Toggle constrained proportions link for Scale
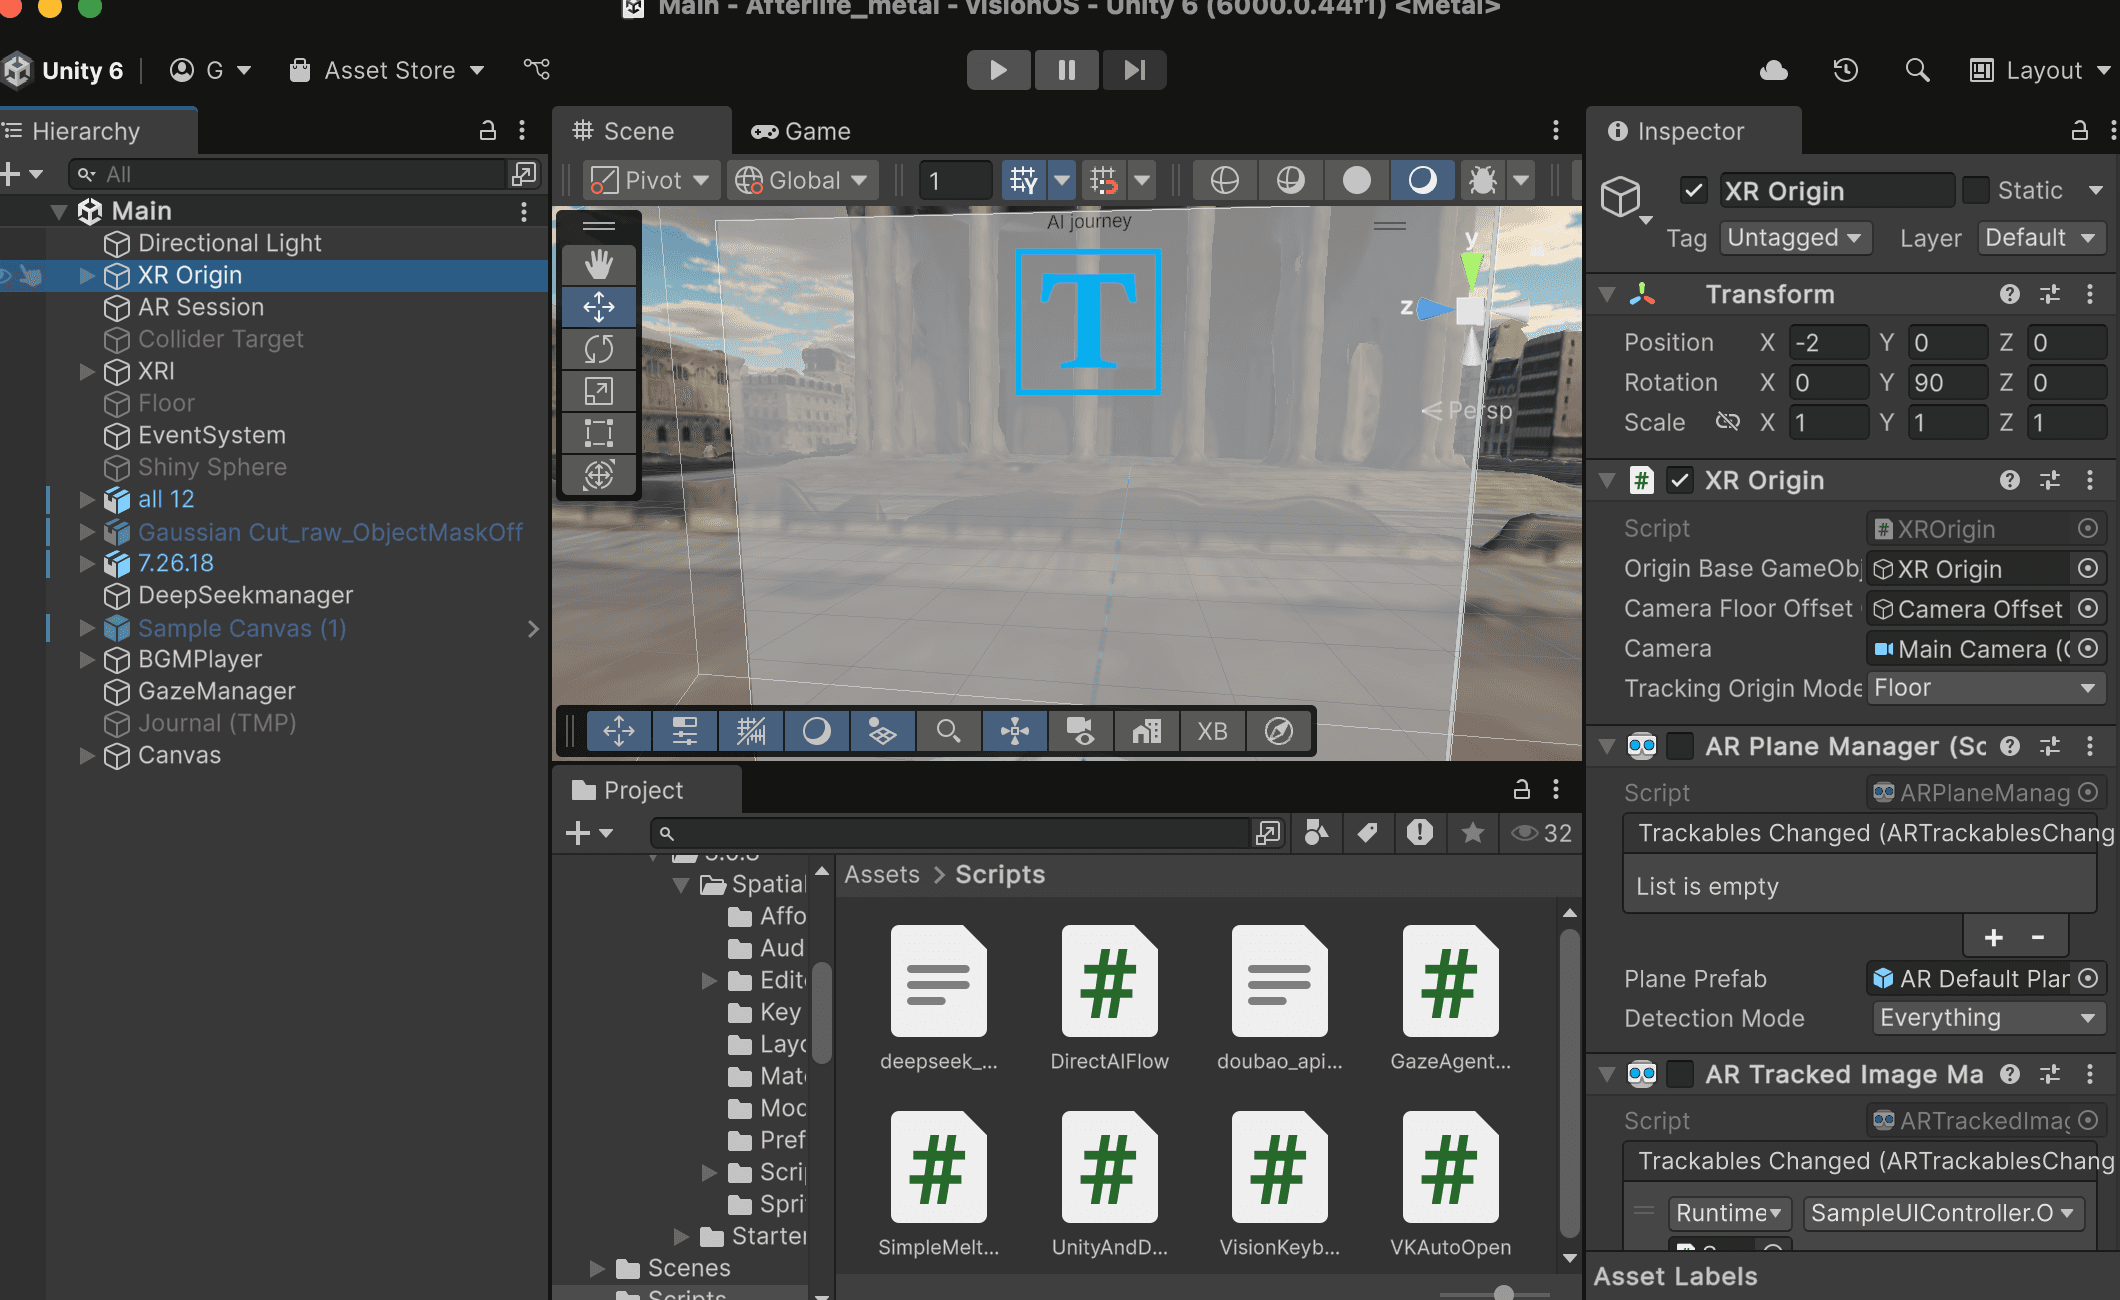The image size is (2120, 1300). pyautogui.click(x=1727, y=422)
